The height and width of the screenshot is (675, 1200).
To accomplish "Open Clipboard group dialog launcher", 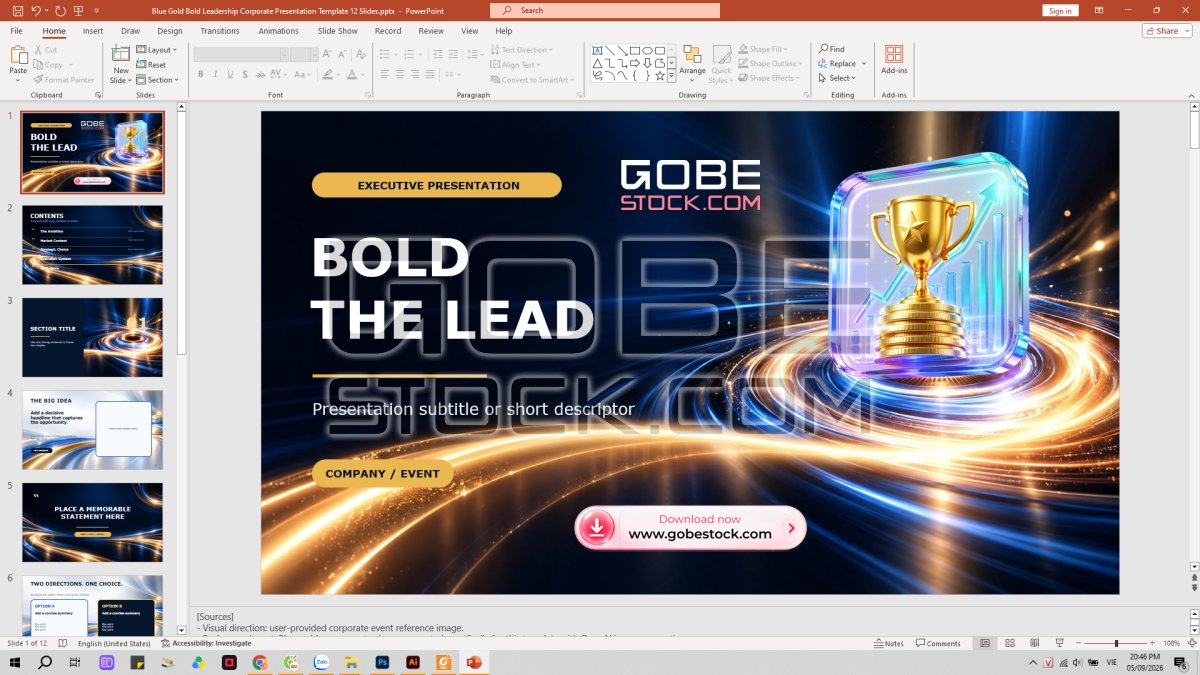I will pos(98,95).
